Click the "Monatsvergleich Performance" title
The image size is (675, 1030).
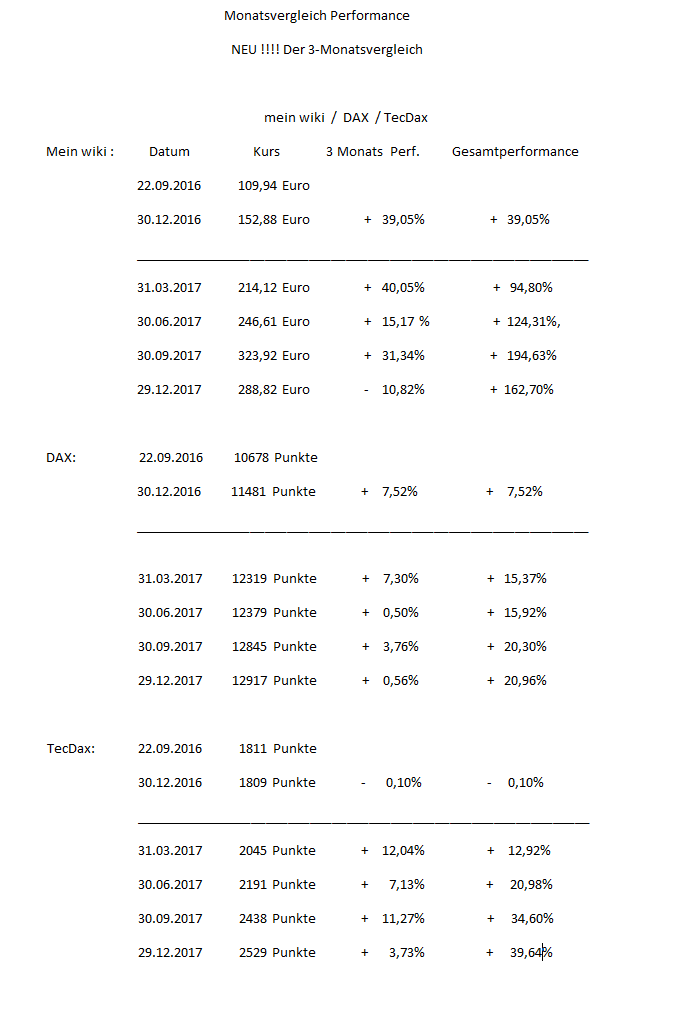tap(316, 16)
